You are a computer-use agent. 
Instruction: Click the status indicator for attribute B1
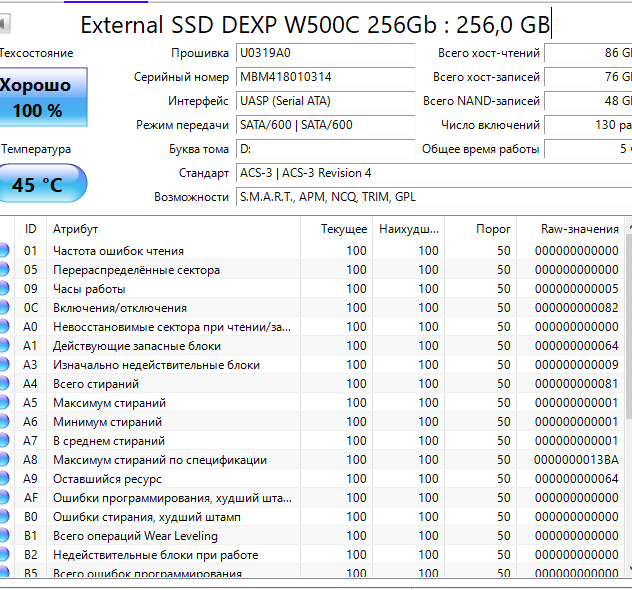pyautogui.click(x=4, y=536)
